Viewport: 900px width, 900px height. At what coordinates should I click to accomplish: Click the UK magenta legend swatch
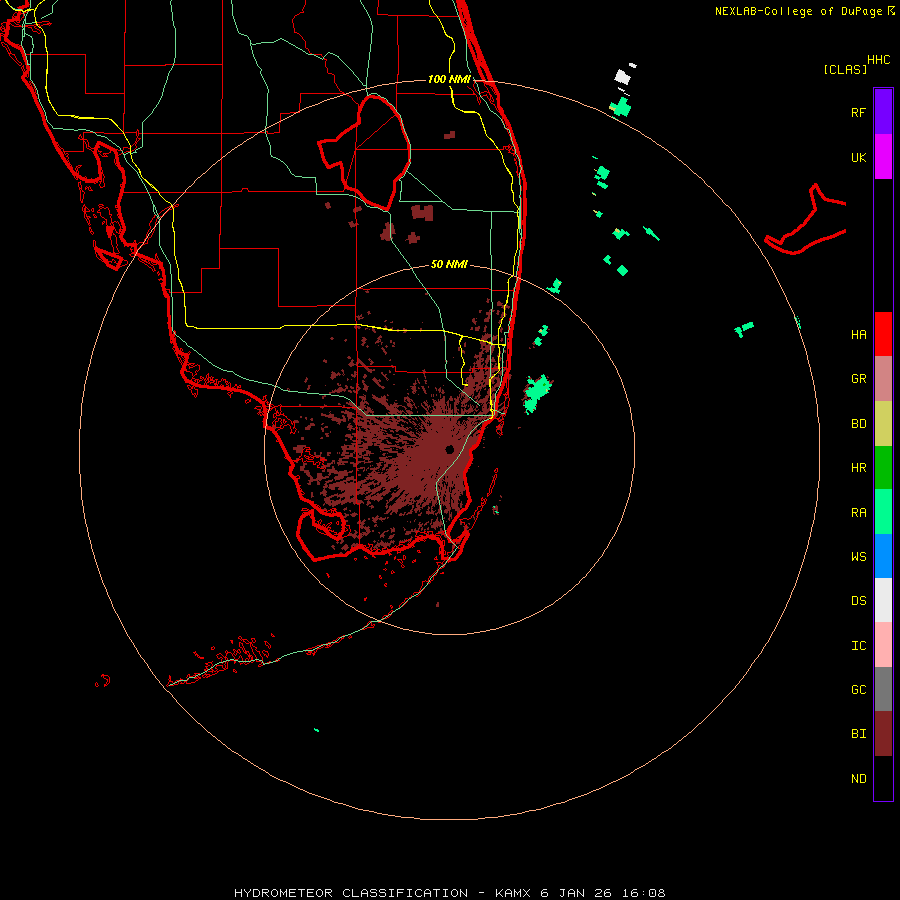(883, 157)
